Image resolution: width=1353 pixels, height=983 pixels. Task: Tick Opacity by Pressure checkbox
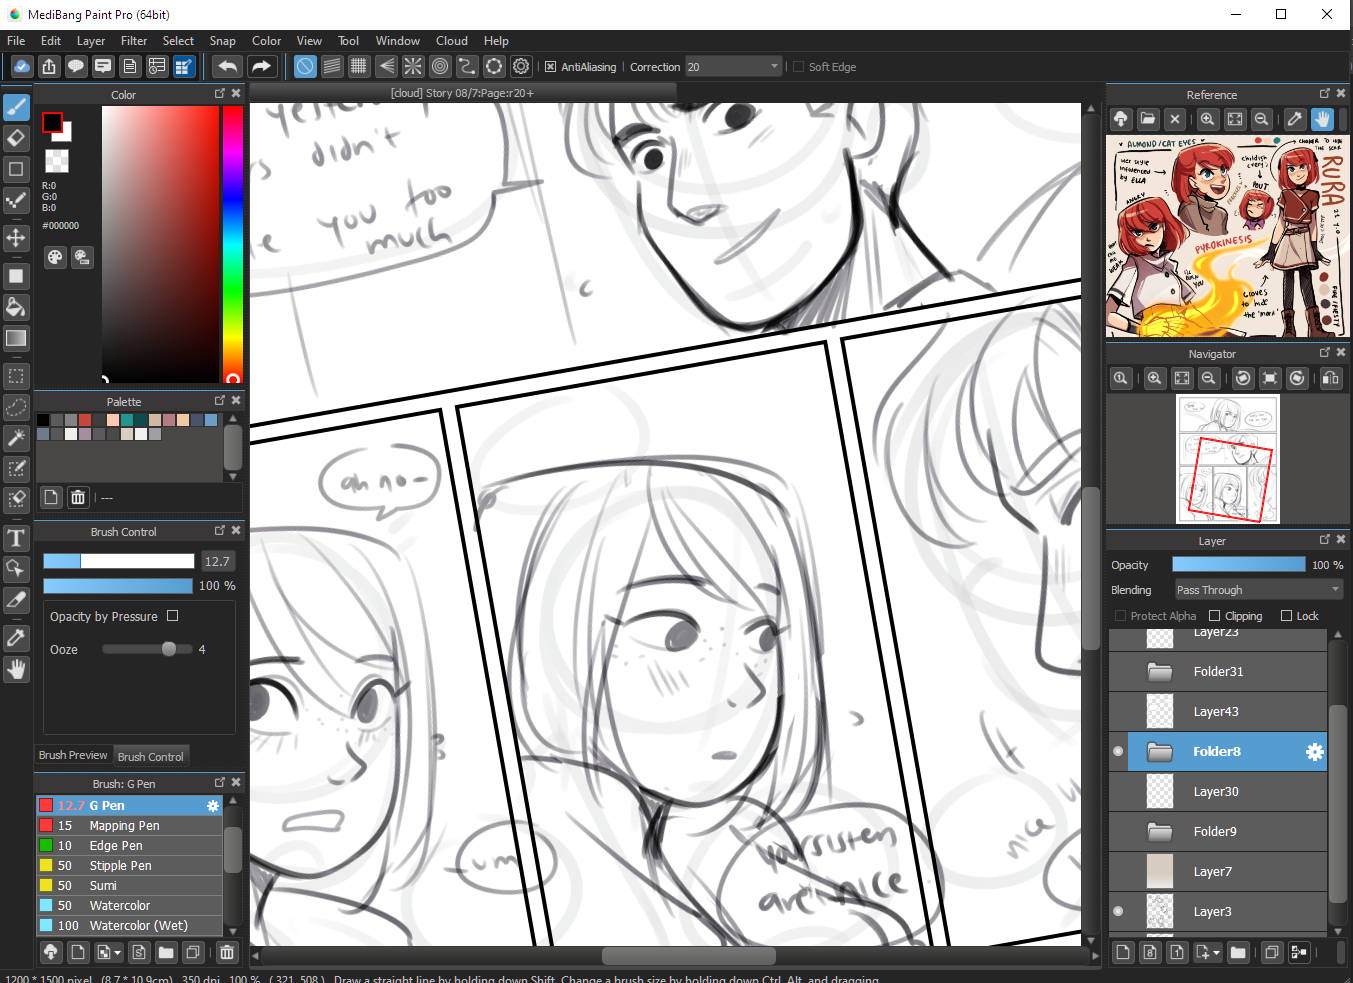[173, 616]
